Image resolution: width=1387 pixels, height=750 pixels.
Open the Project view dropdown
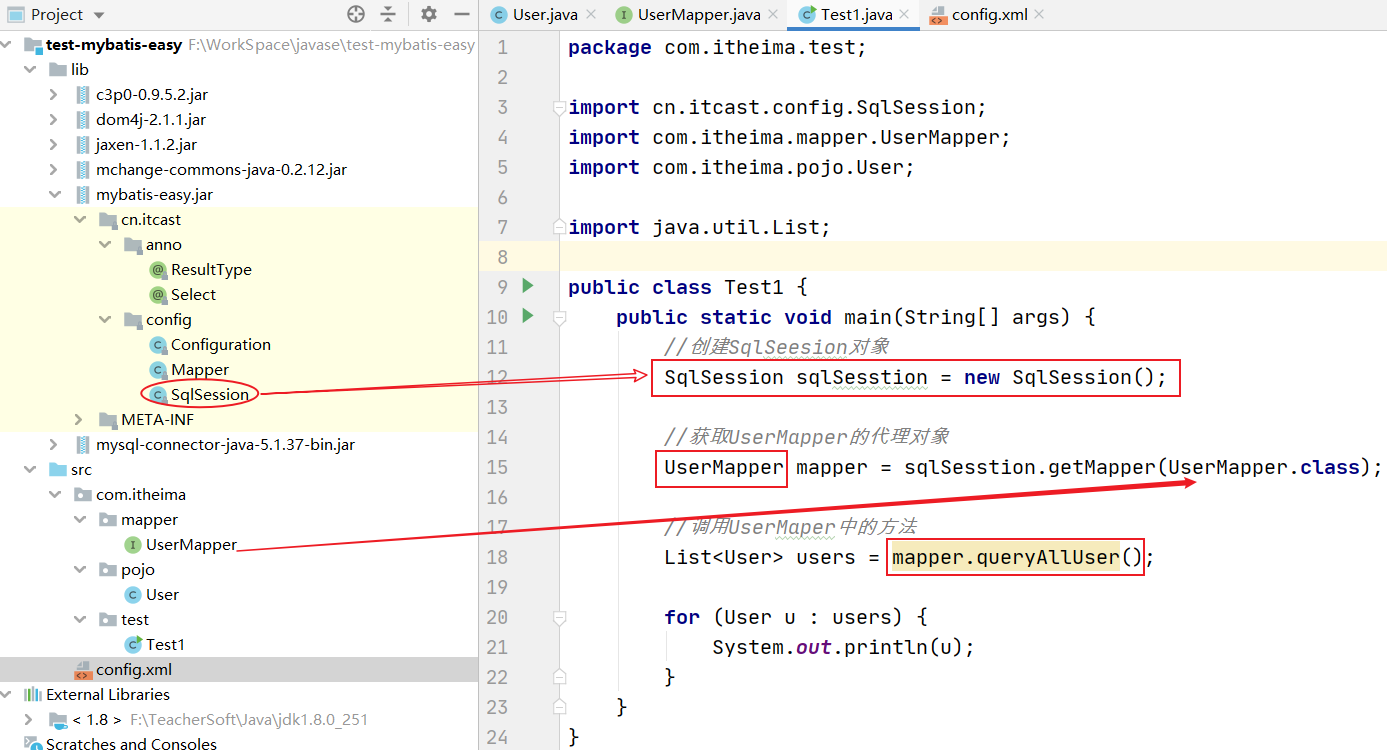coord(98,15)
